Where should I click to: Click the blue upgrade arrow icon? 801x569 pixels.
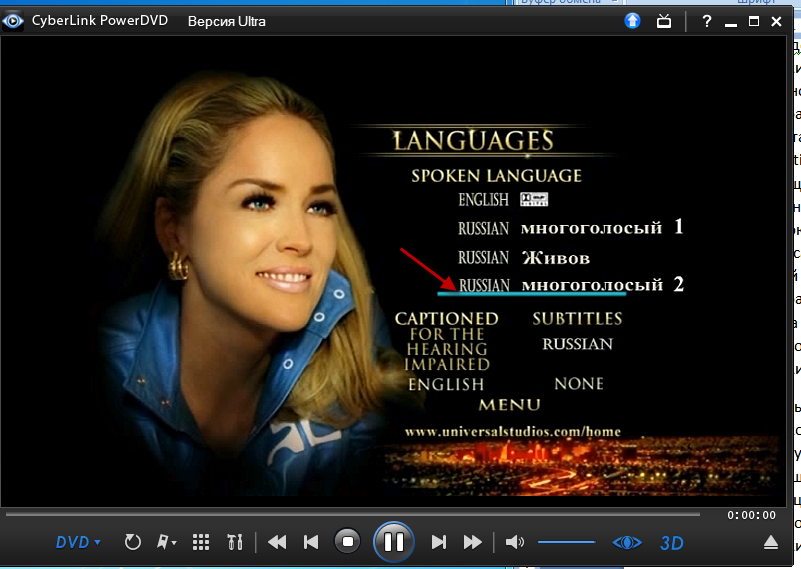tap(632, 21)
